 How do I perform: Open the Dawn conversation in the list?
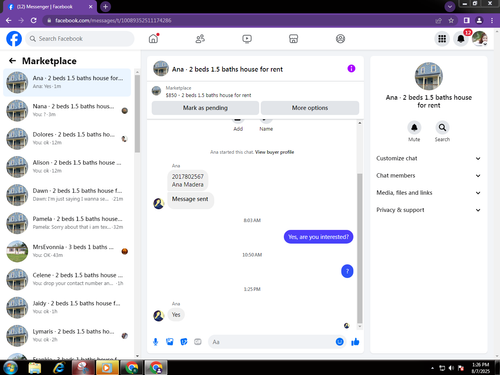pyautogui.click(x=67, y=195)
